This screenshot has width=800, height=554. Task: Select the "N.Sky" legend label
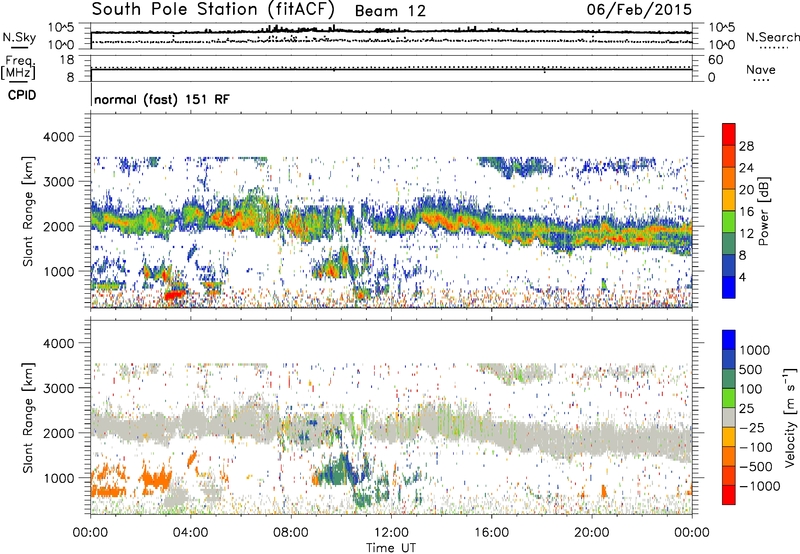(19, 37)
